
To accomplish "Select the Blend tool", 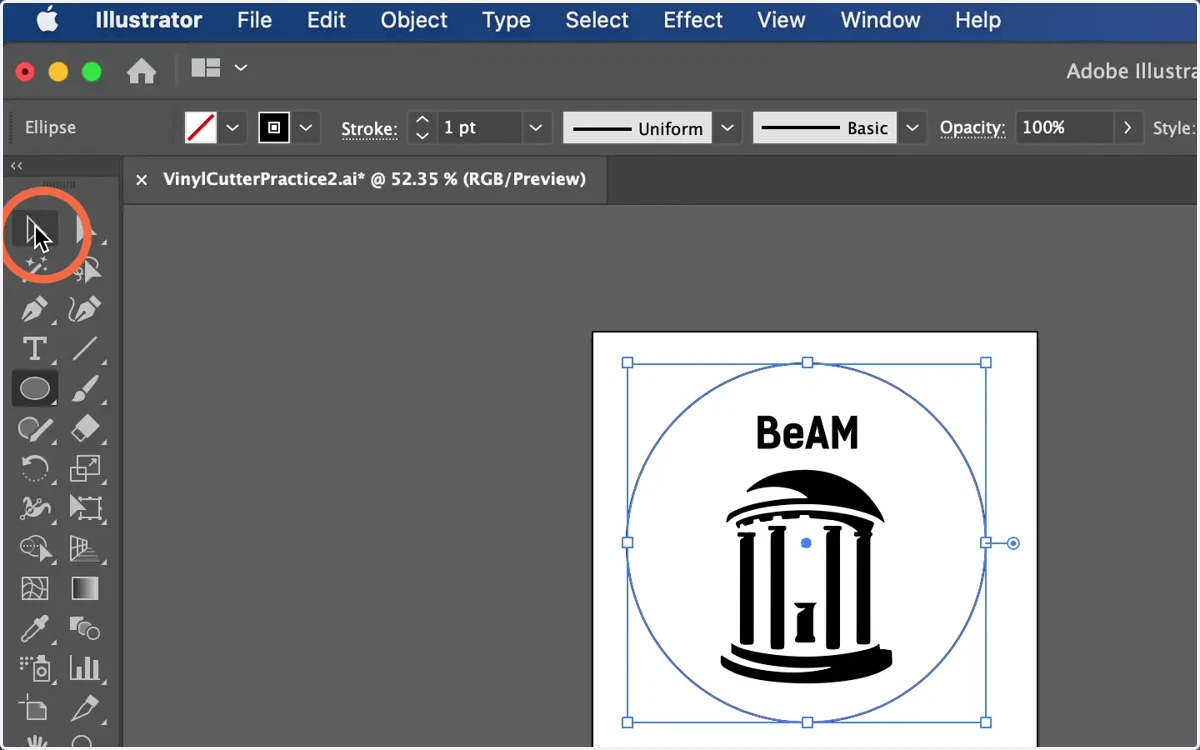I will tap(85, 628).
